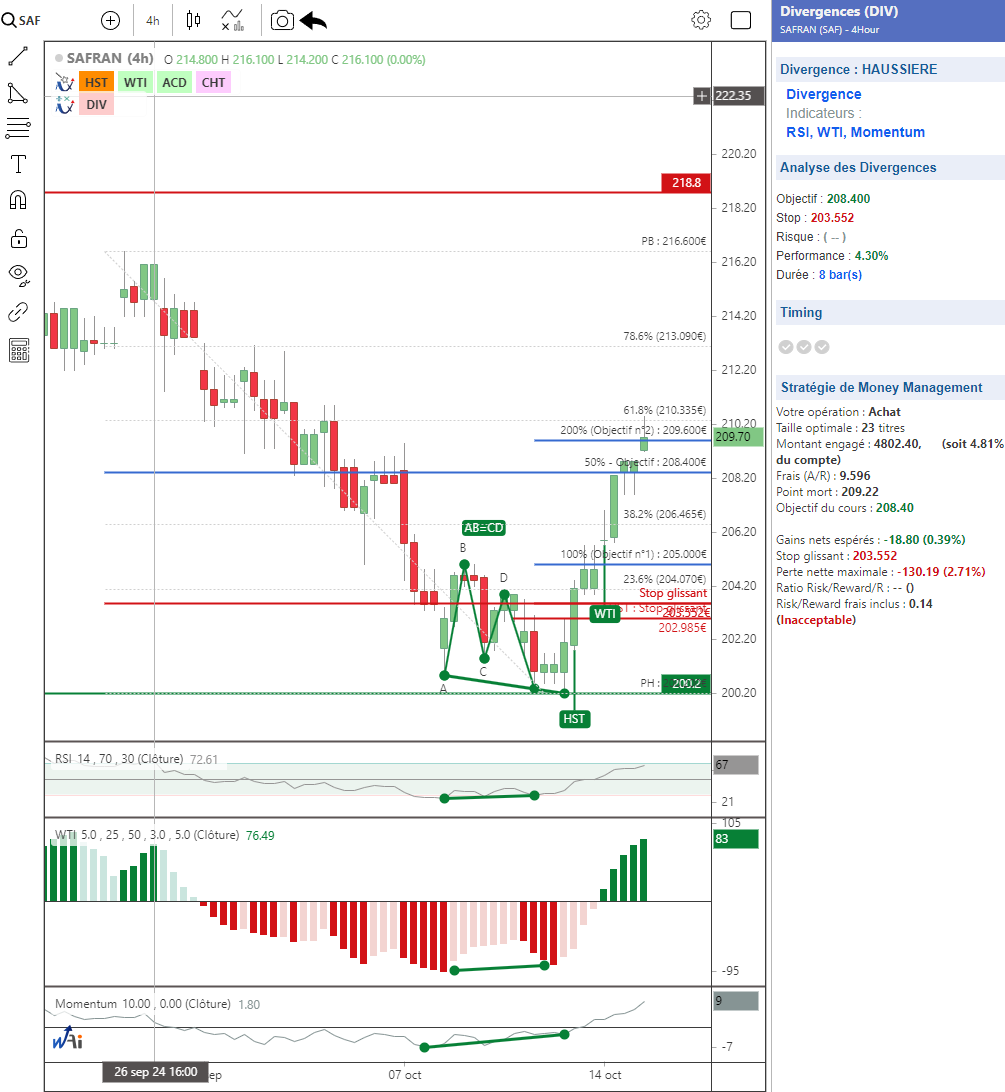Viewport: 1005px width, 1092px height.
Task: Toggle drawings visibility eye icon
Action: pos(19,274)
